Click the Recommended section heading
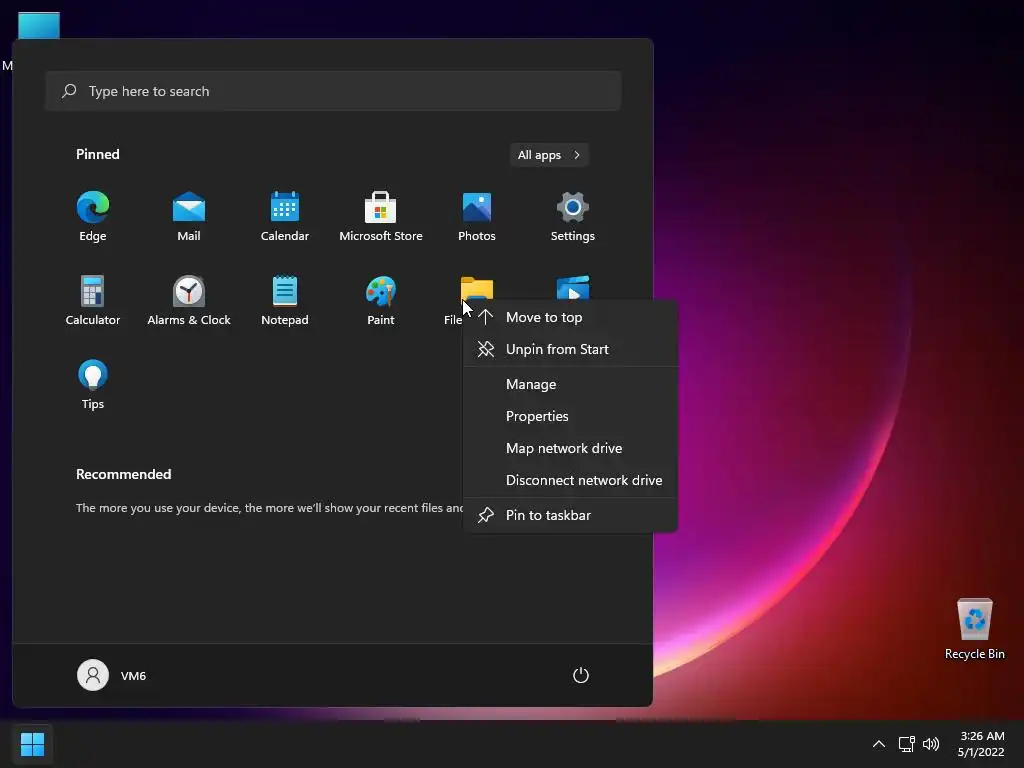This screenshot has height=768, width=1024. 123,474
